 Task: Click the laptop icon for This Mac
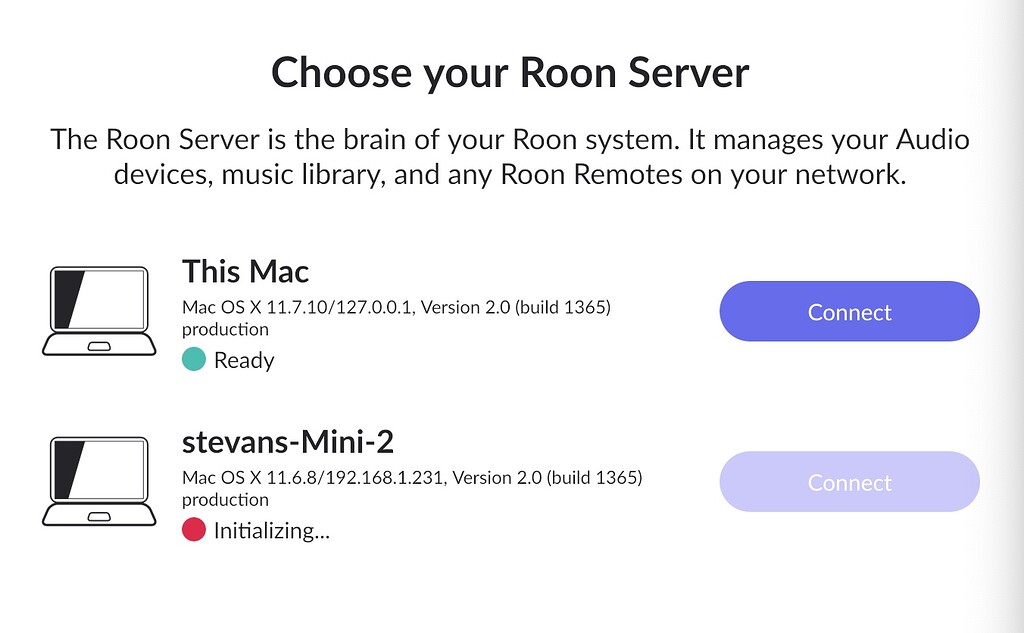97,308
